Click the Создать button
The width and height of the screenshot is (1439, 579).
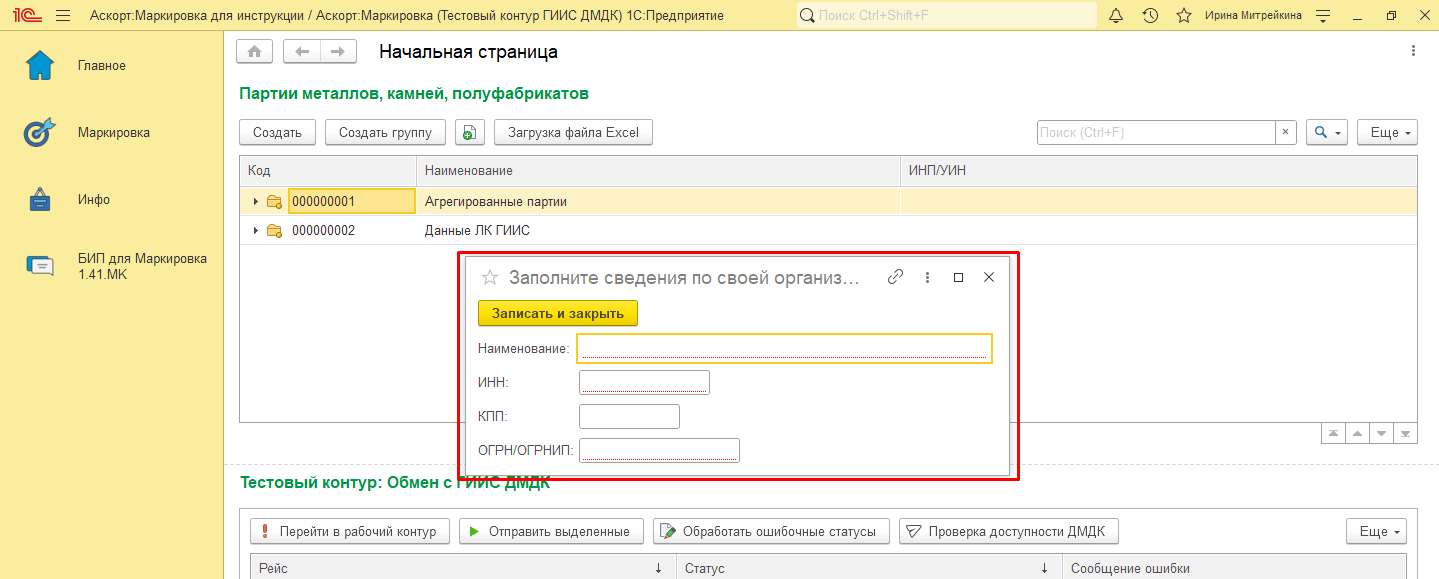(x=278, y=133)
